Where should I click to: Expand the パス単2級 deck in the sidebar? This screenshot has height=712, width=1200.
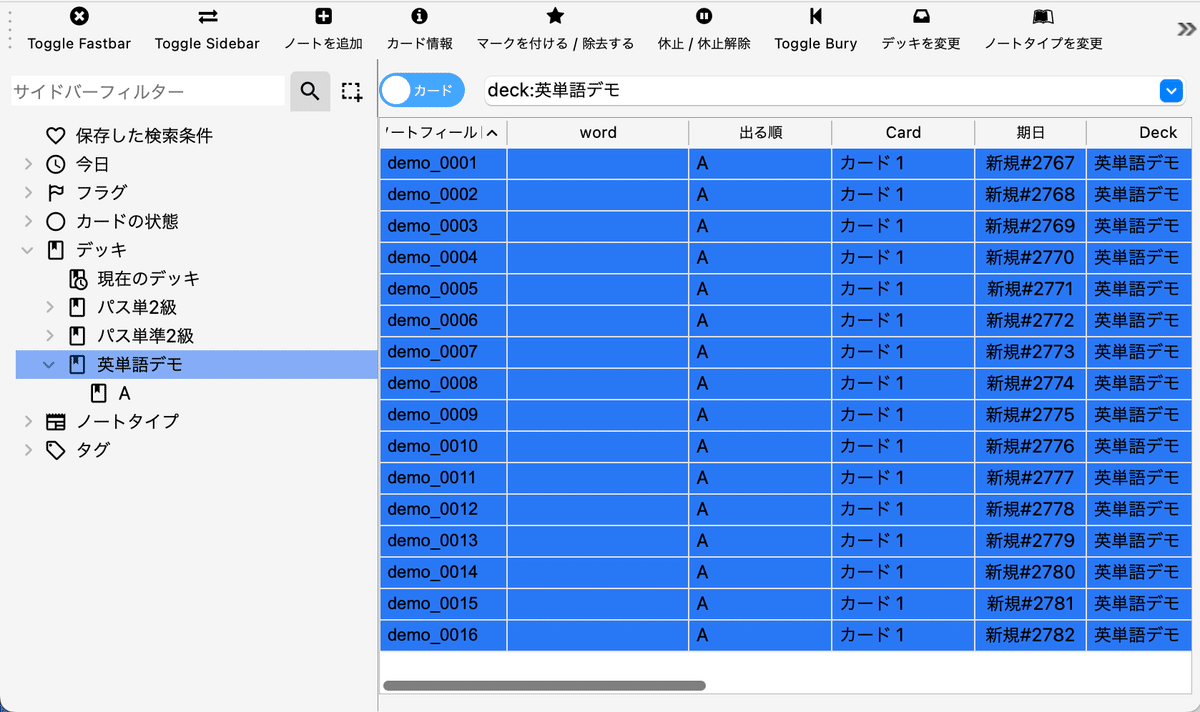coord(49,307)
